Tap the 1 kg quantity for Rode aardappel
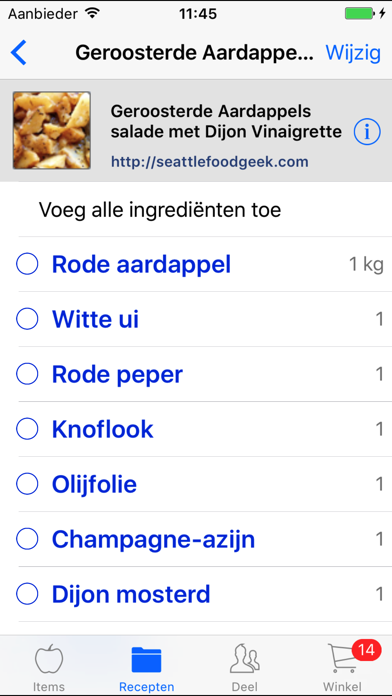 tap(366, 265)
